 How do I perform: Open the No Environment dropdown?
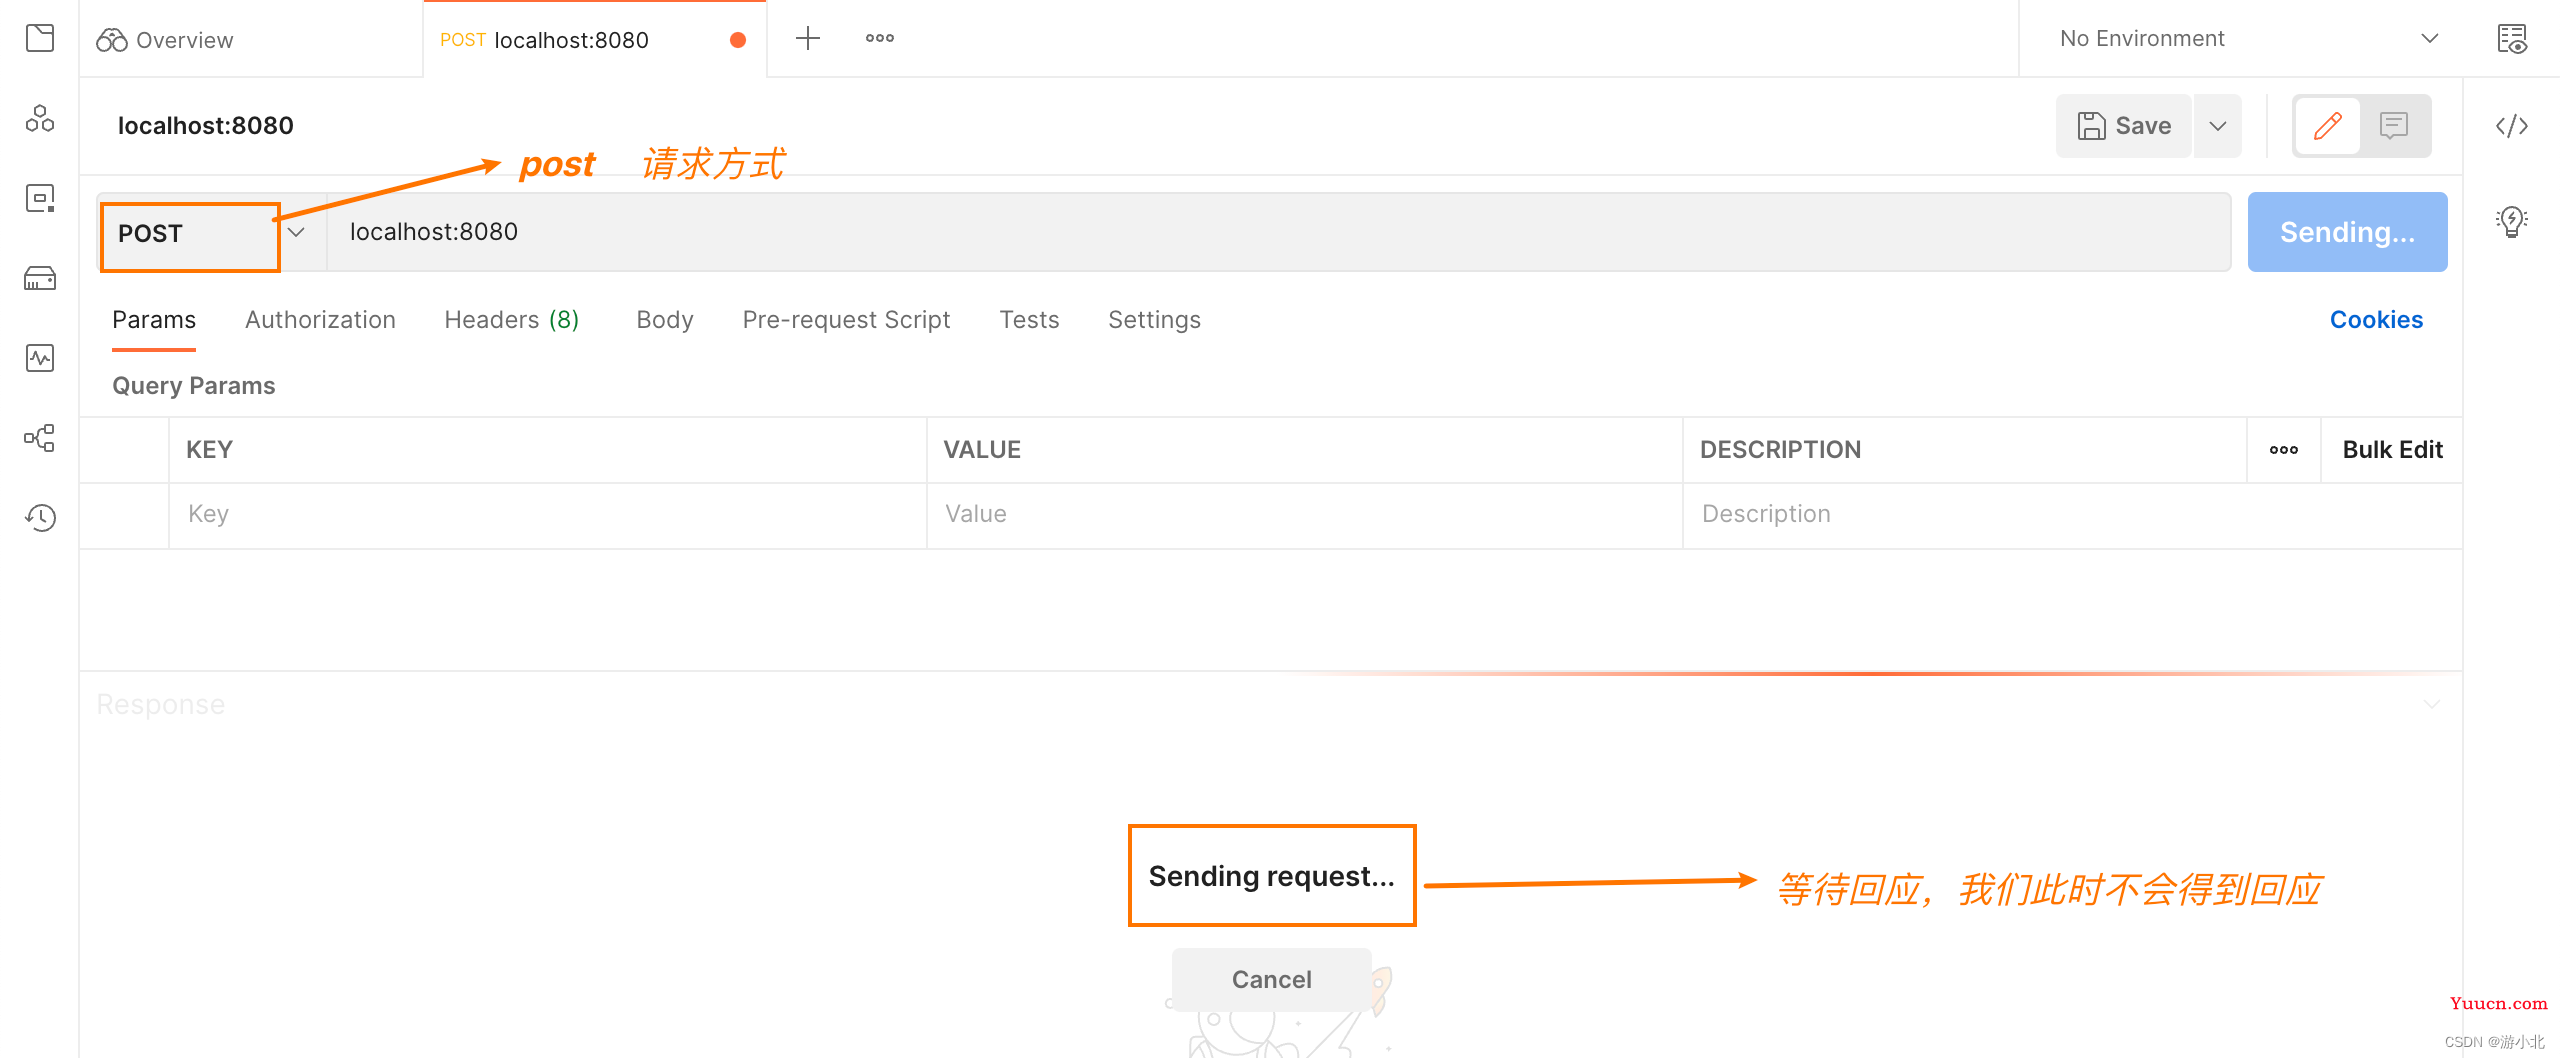pyautogui.click(x=2248, y=39)
